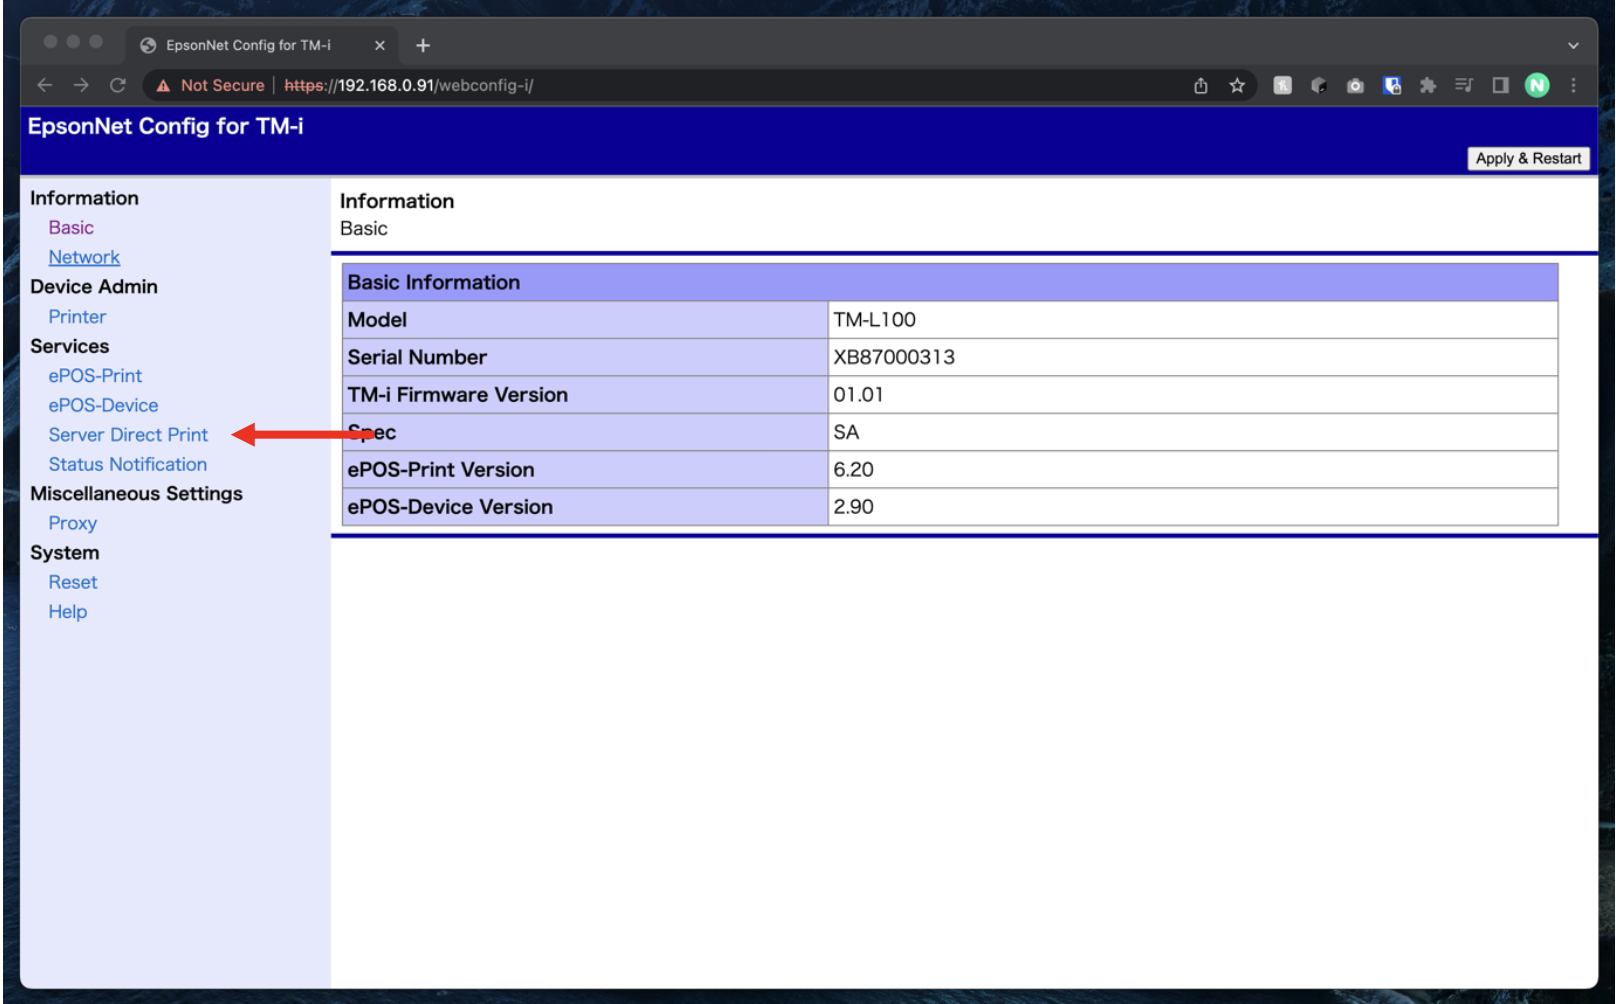Go forward in browser history
The width and height of the screenshot is (1616, 1004).
[81, 86]
